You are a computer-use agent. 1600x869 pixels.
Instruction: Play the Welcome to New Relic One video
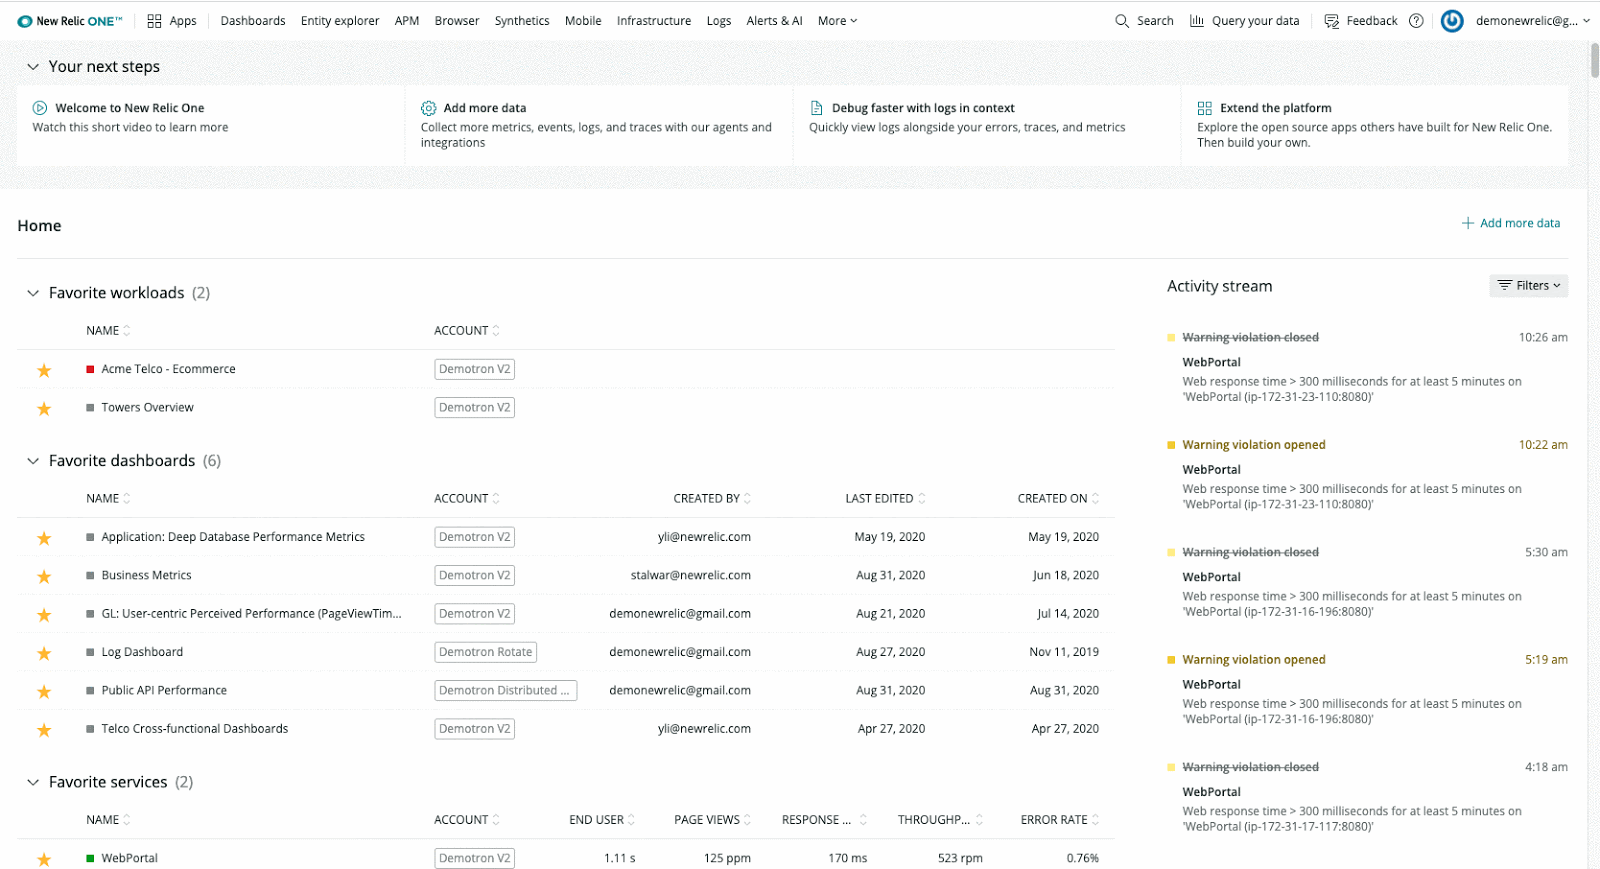(40, 108)
